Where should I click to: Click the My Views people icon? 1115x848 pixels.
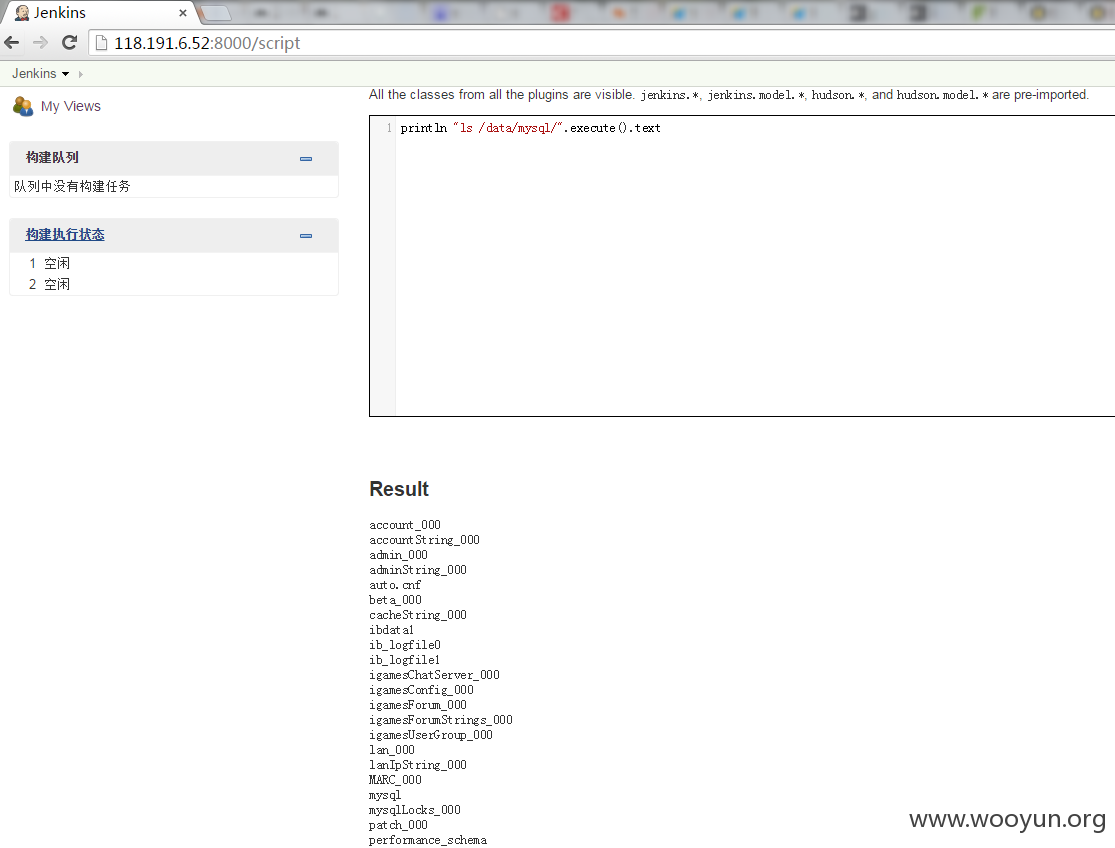(23, 107)
